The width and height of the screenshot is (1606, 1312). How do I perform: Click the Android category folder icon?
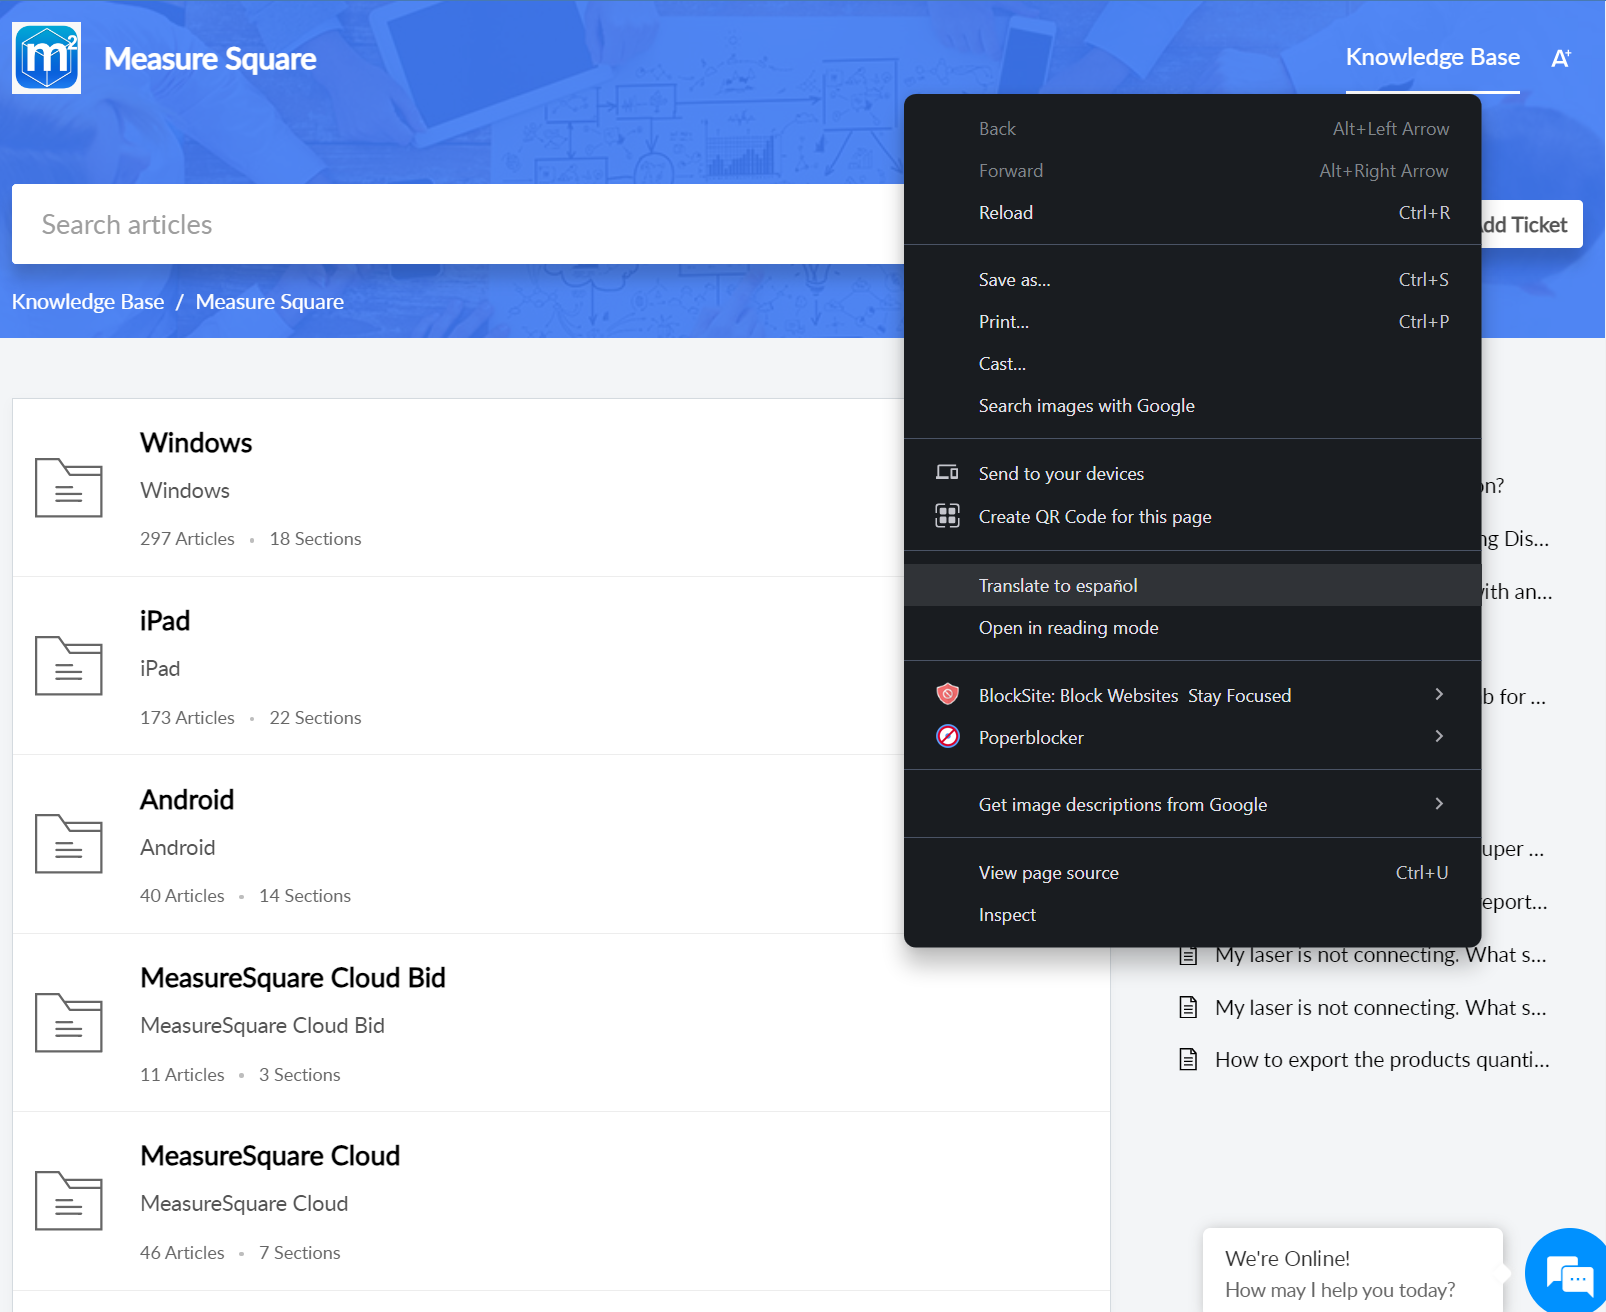click(69, 844)
